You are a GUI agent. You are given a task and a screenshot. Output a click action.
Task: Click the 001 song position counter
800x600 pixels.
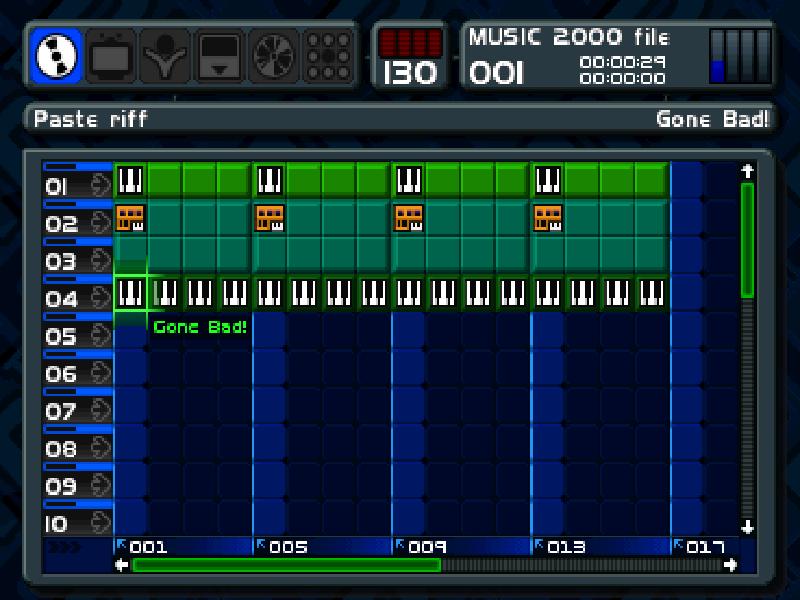(496, 73)
